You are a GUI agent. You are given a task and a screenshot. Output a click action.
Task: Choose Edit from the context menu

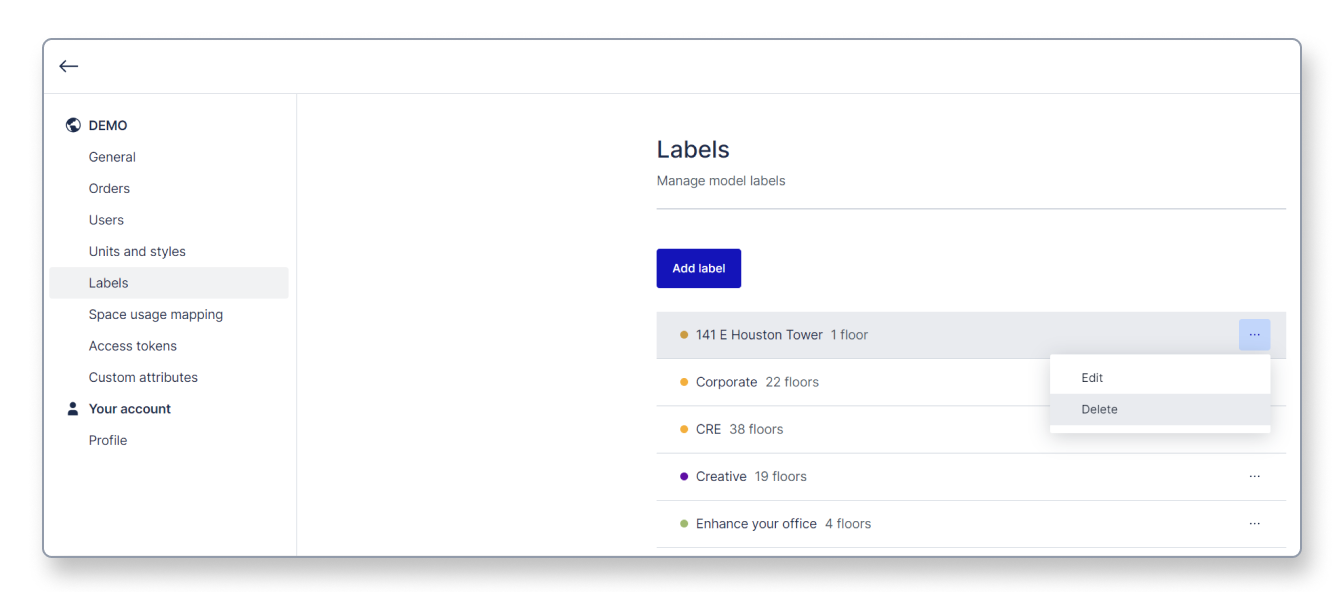click(x=1092, y=378)
